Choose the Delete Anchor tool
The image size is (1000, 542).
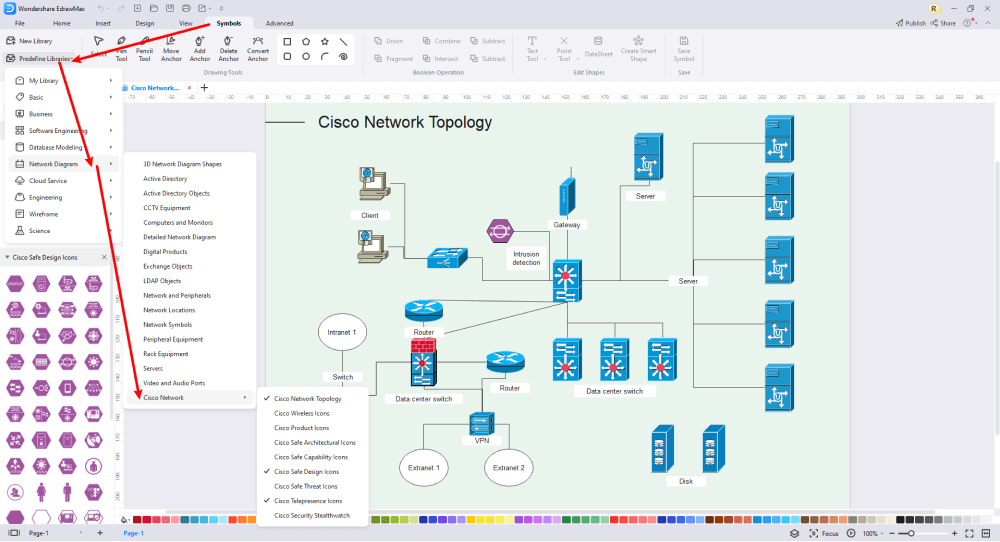[228, 49]
